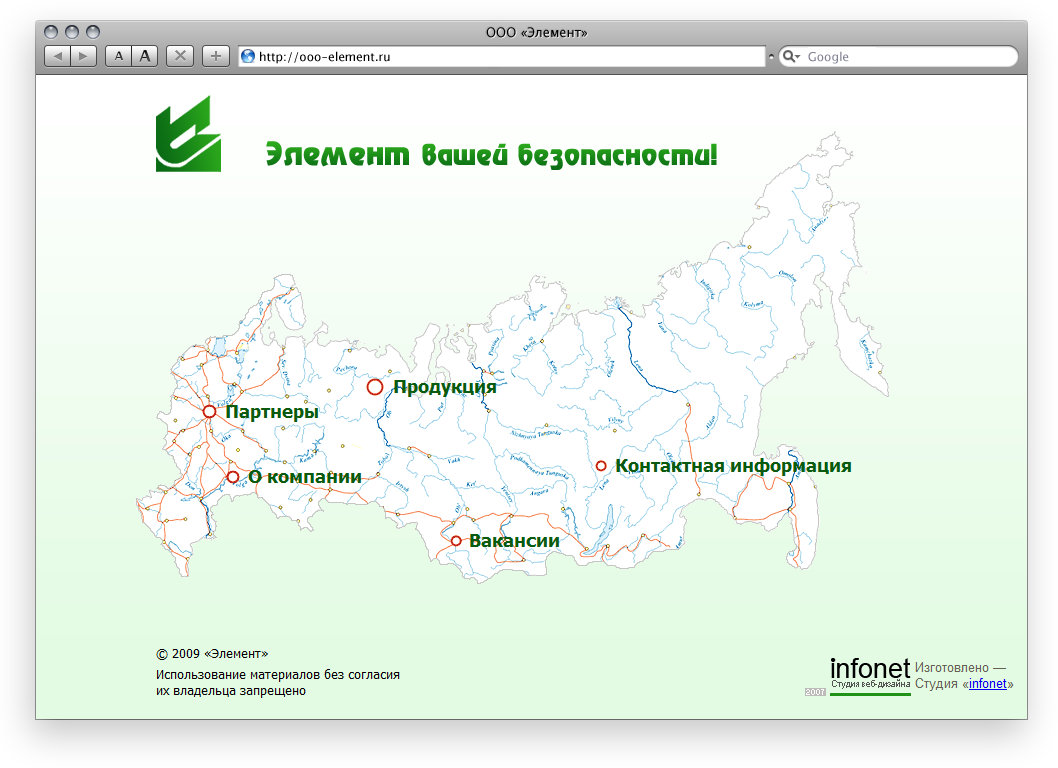Open the Контактная информация link

[x=733, y=466]
